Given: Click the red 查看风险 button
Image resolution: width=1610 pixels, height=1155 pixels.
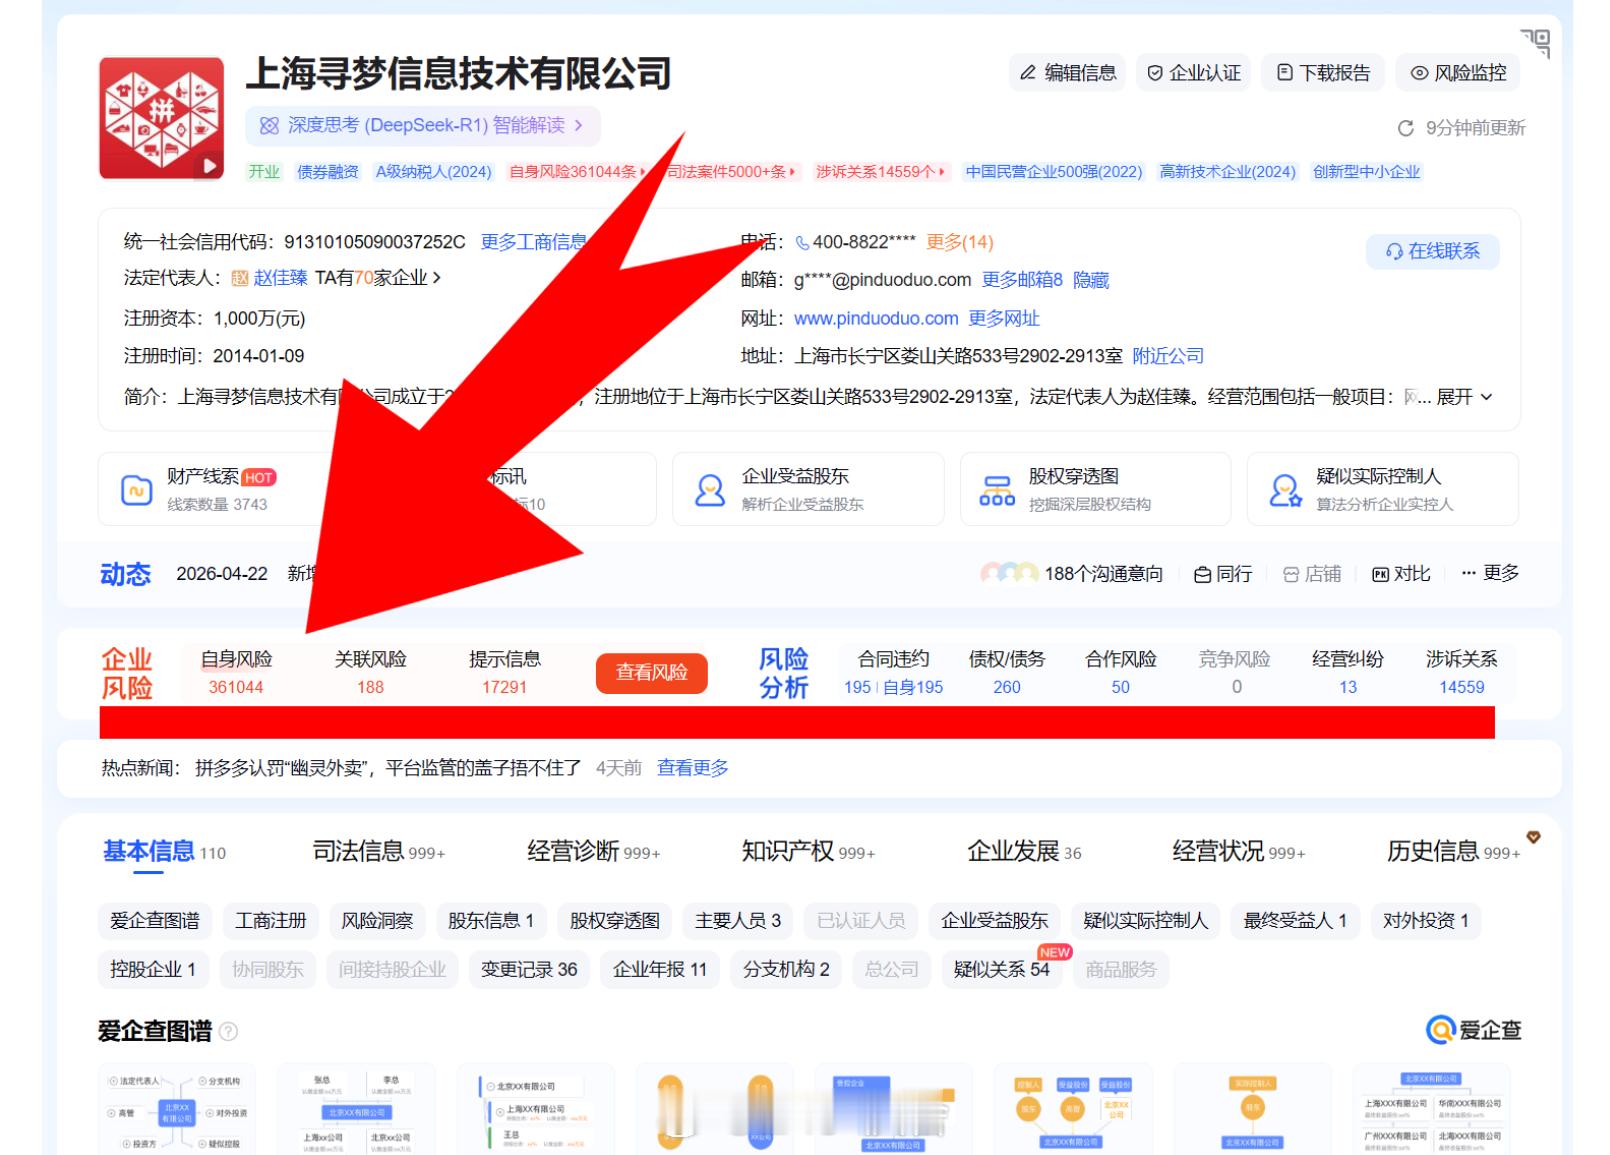Looking at the screenshot, I should point(652,673).
